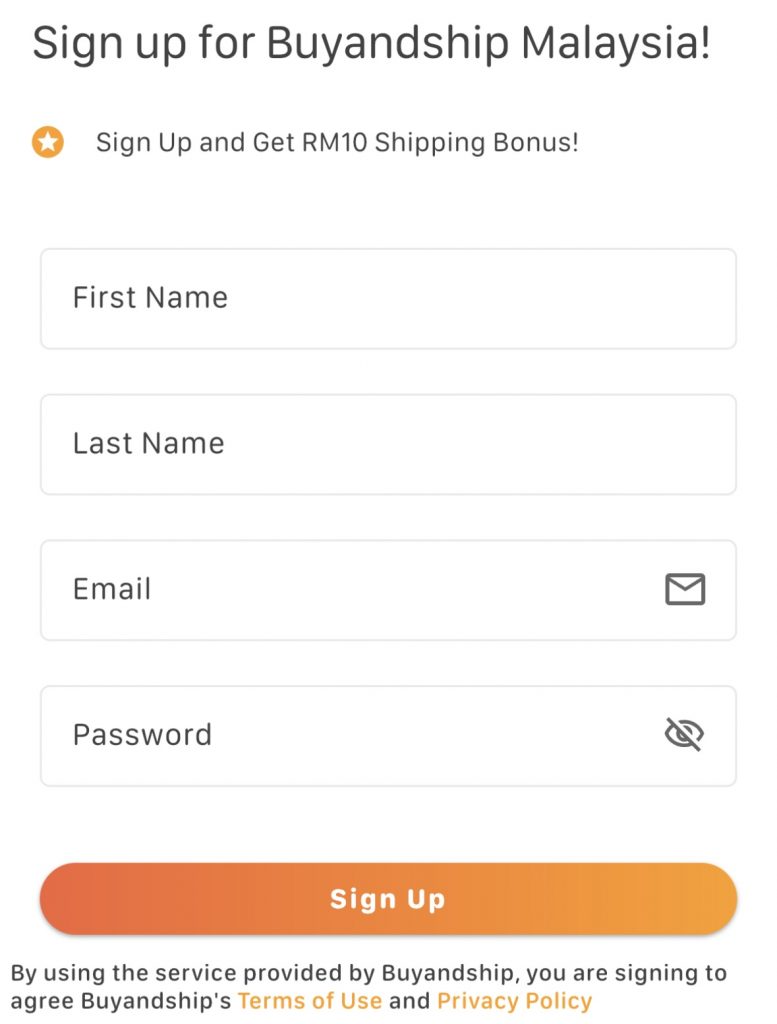Select the Email input field

click(x=388, y=590)
